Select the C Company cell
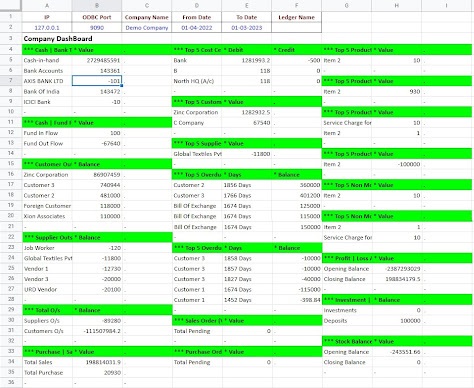Viewport: 474px width, 388px height. [x=197, y=123]
